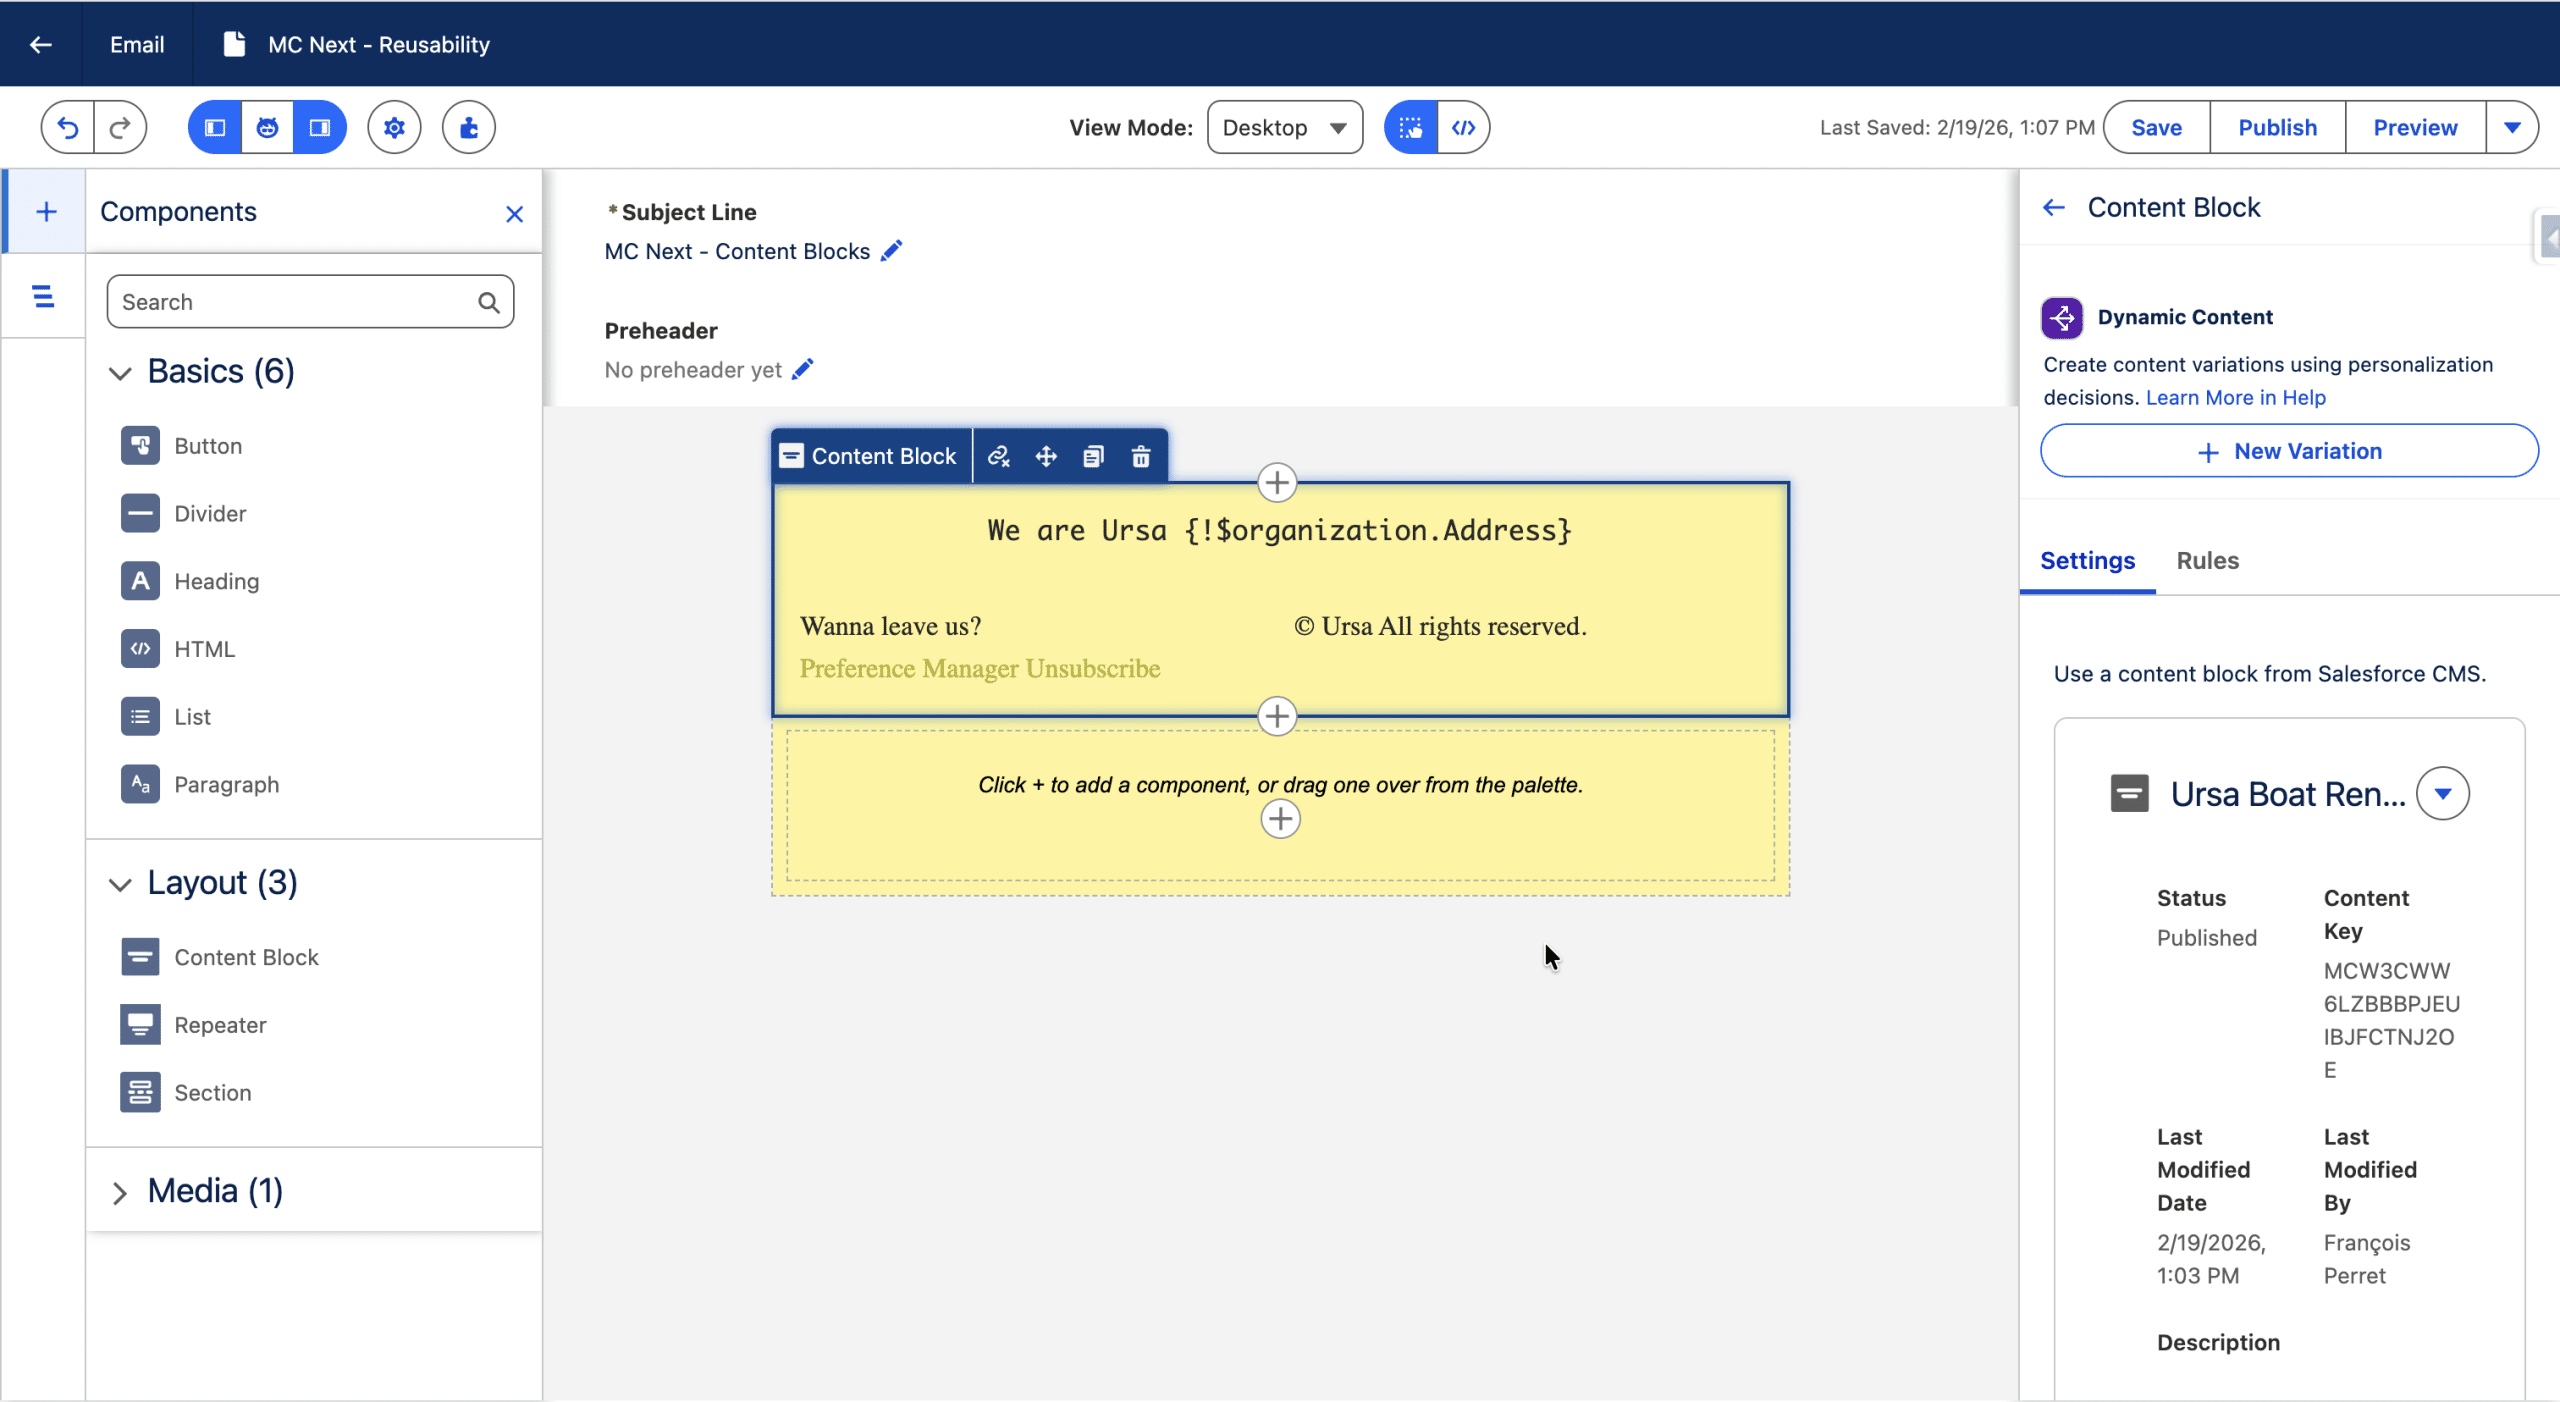Select the Settings tab
Image resolution: width=2560 pixels, height=1402 pixels.
point(2087,561)
